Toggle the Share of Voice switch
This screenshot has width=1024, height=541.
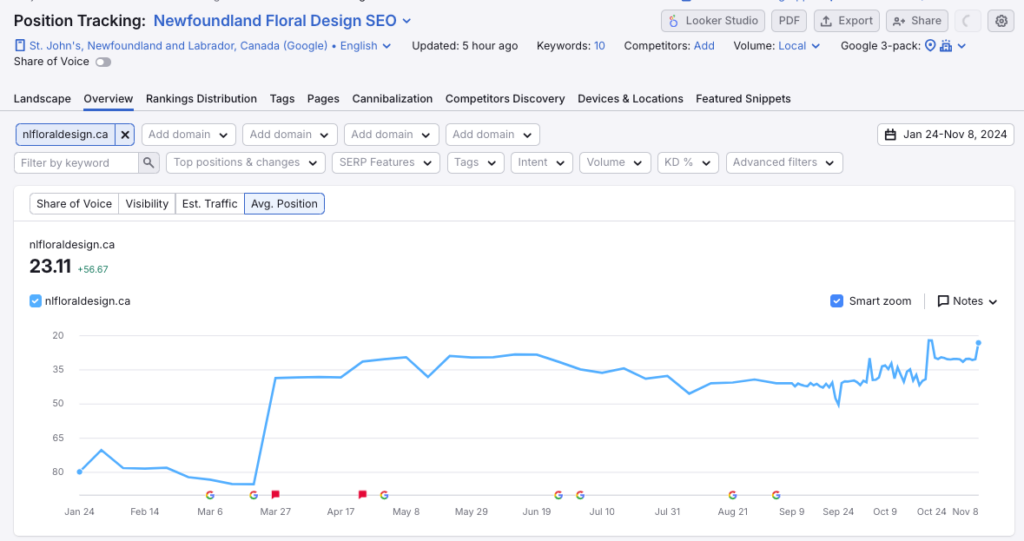(x=103, y=62)
